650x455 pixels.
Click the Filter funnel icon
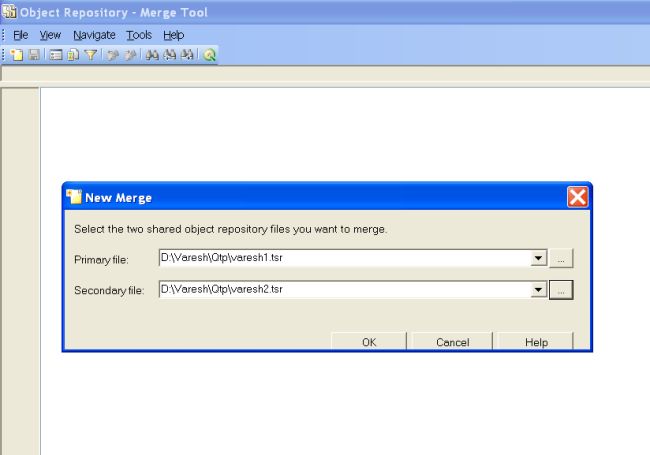(x=90, y=55)
